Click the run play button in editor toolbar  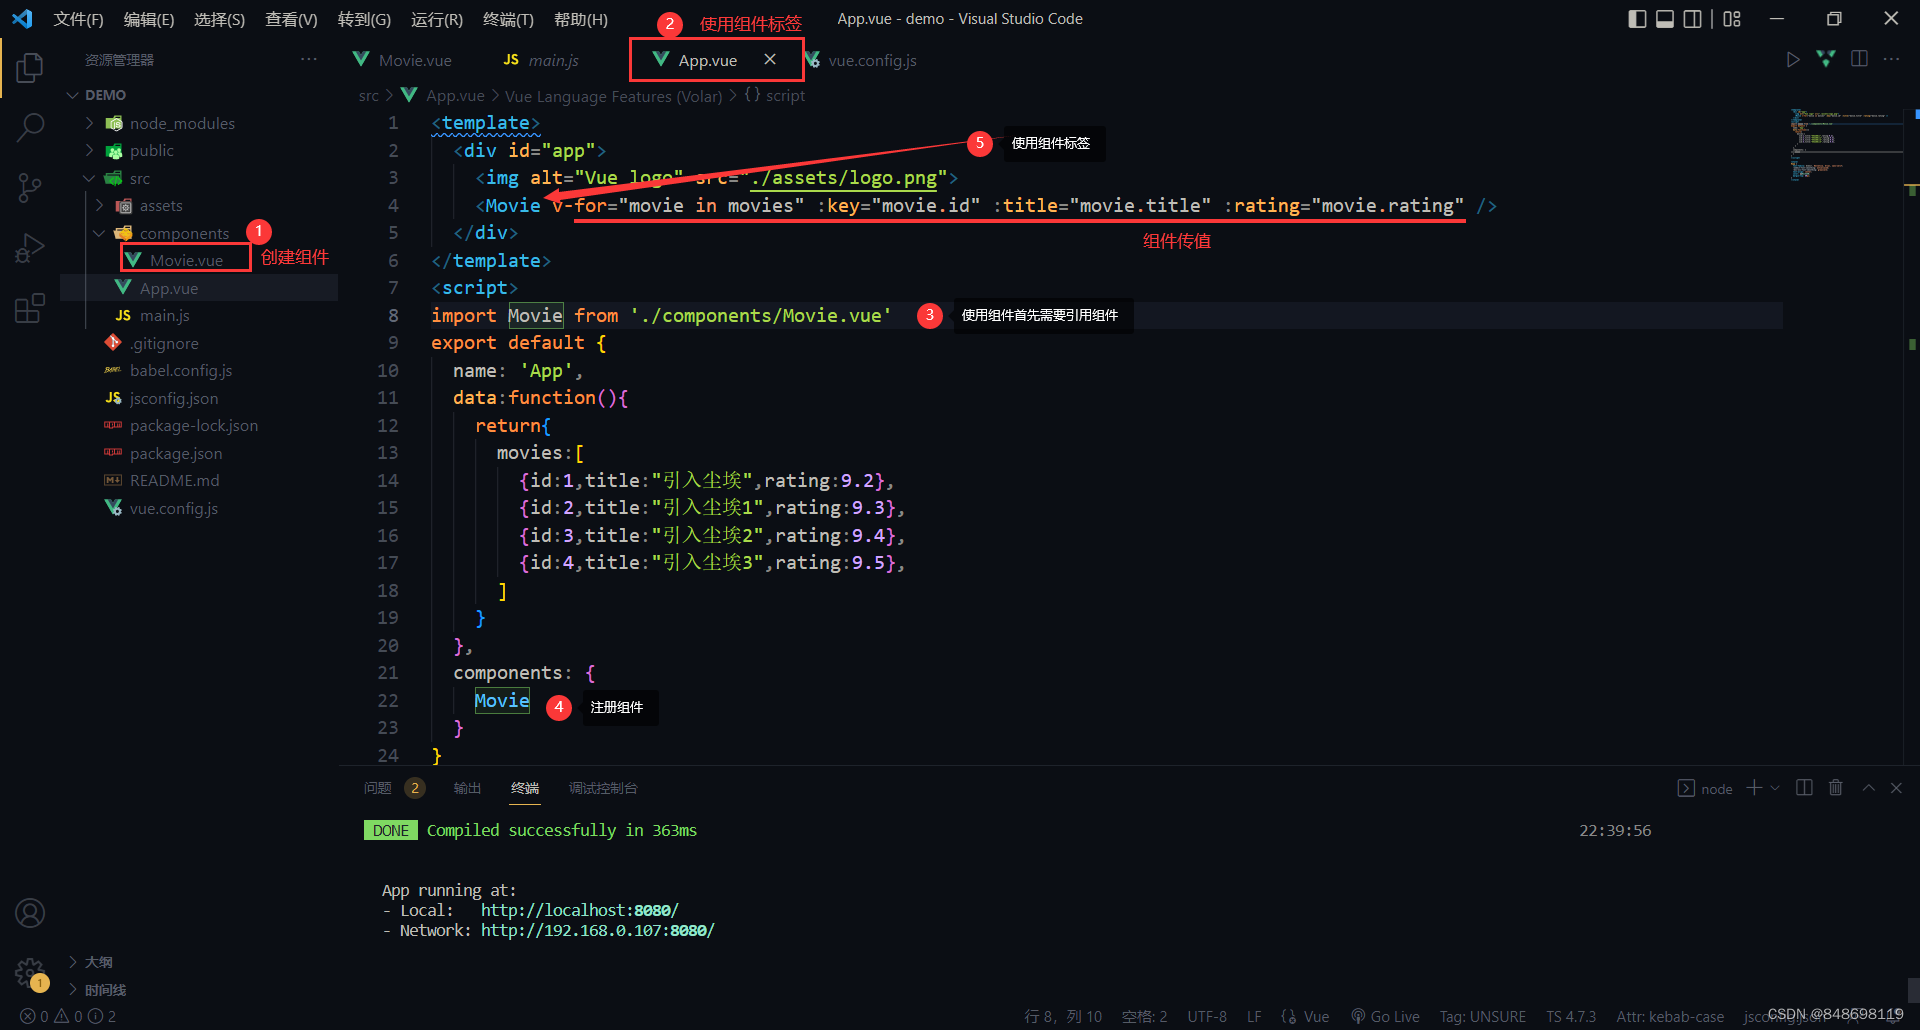click(x=1793, y=60)
